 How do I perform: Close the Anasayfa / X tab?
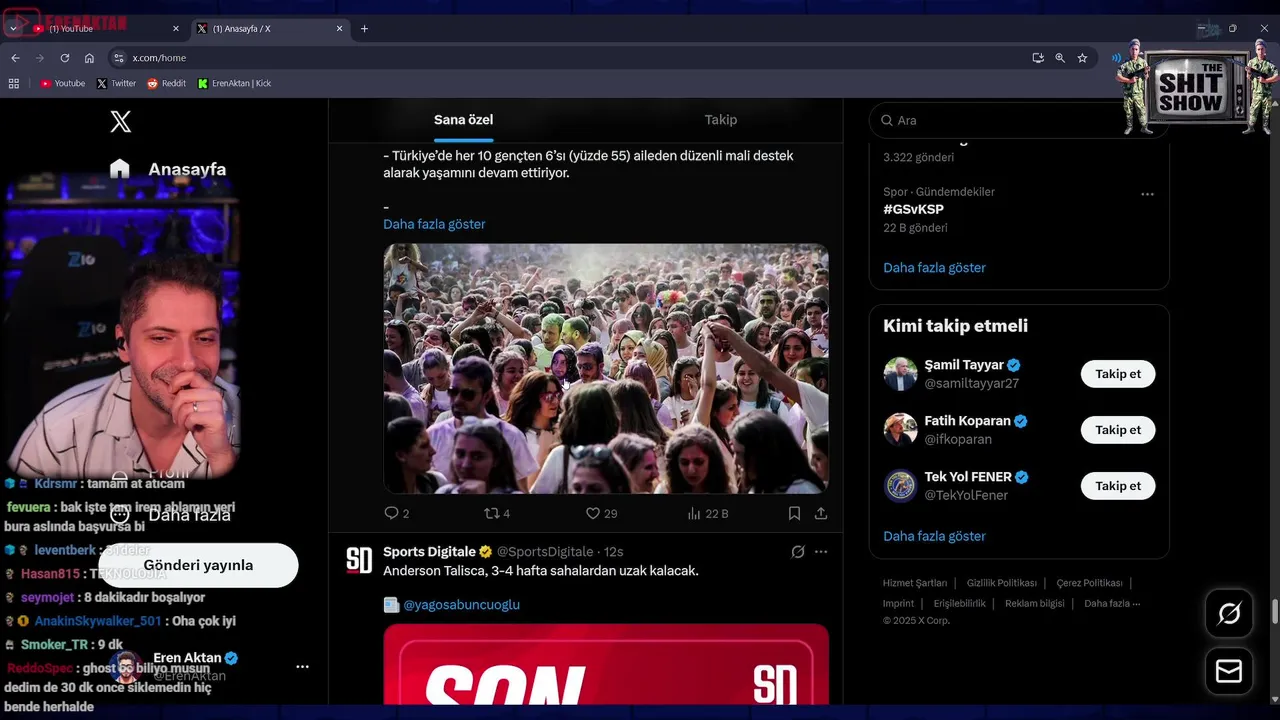pyautogui.click(x=340, y=29)
